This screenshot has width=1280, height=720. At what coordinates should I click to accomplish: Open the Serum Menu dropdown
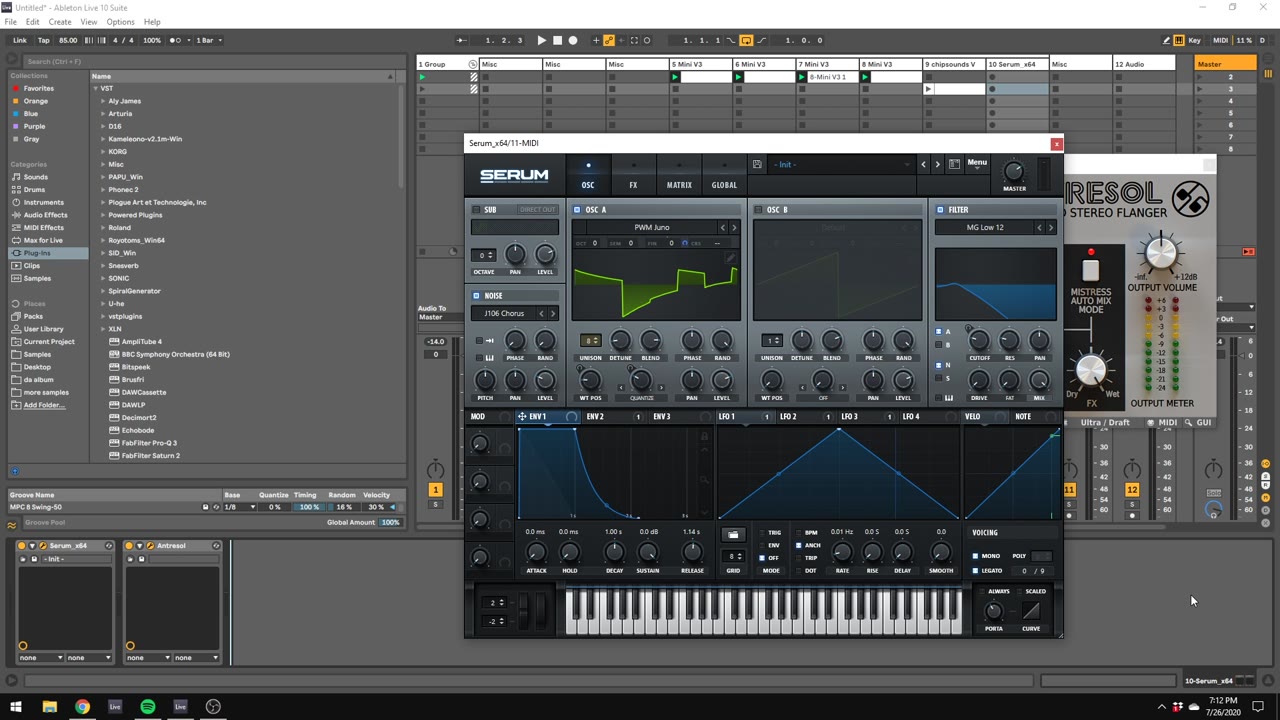point(977,164)
